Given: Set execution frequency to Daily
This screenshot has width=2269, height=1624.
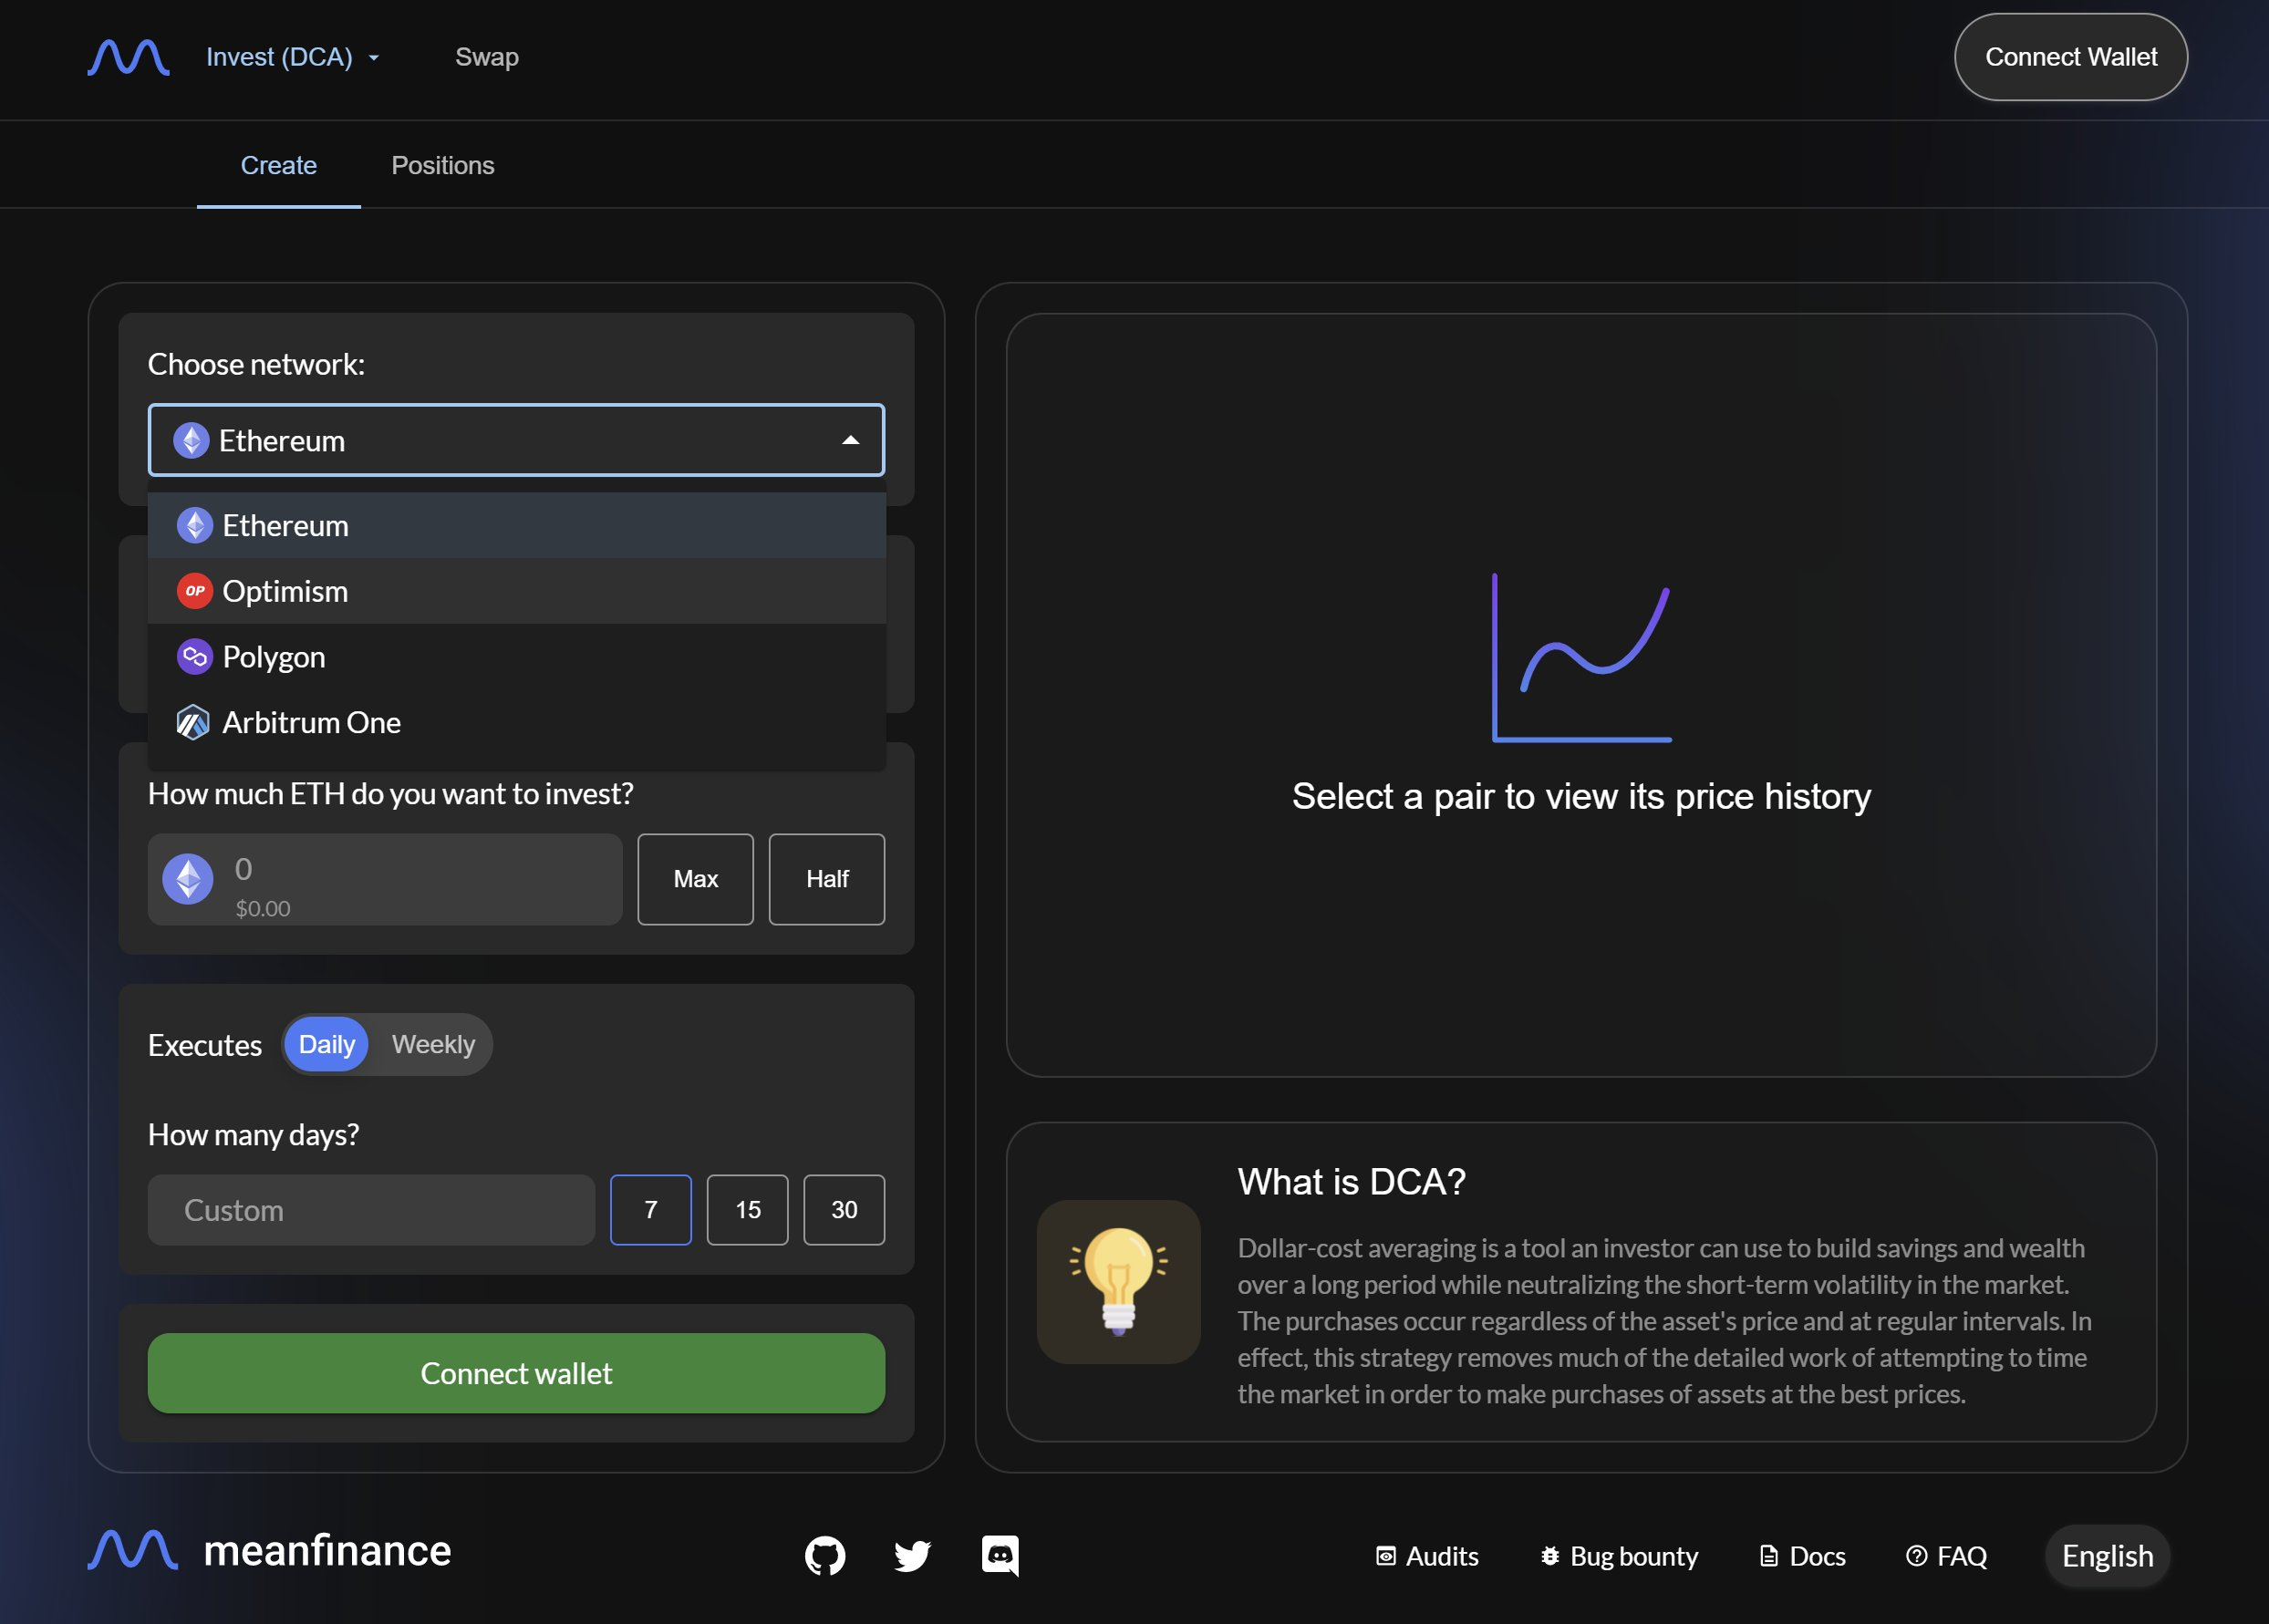Looking at the screenshot, I should point(326,1044).
